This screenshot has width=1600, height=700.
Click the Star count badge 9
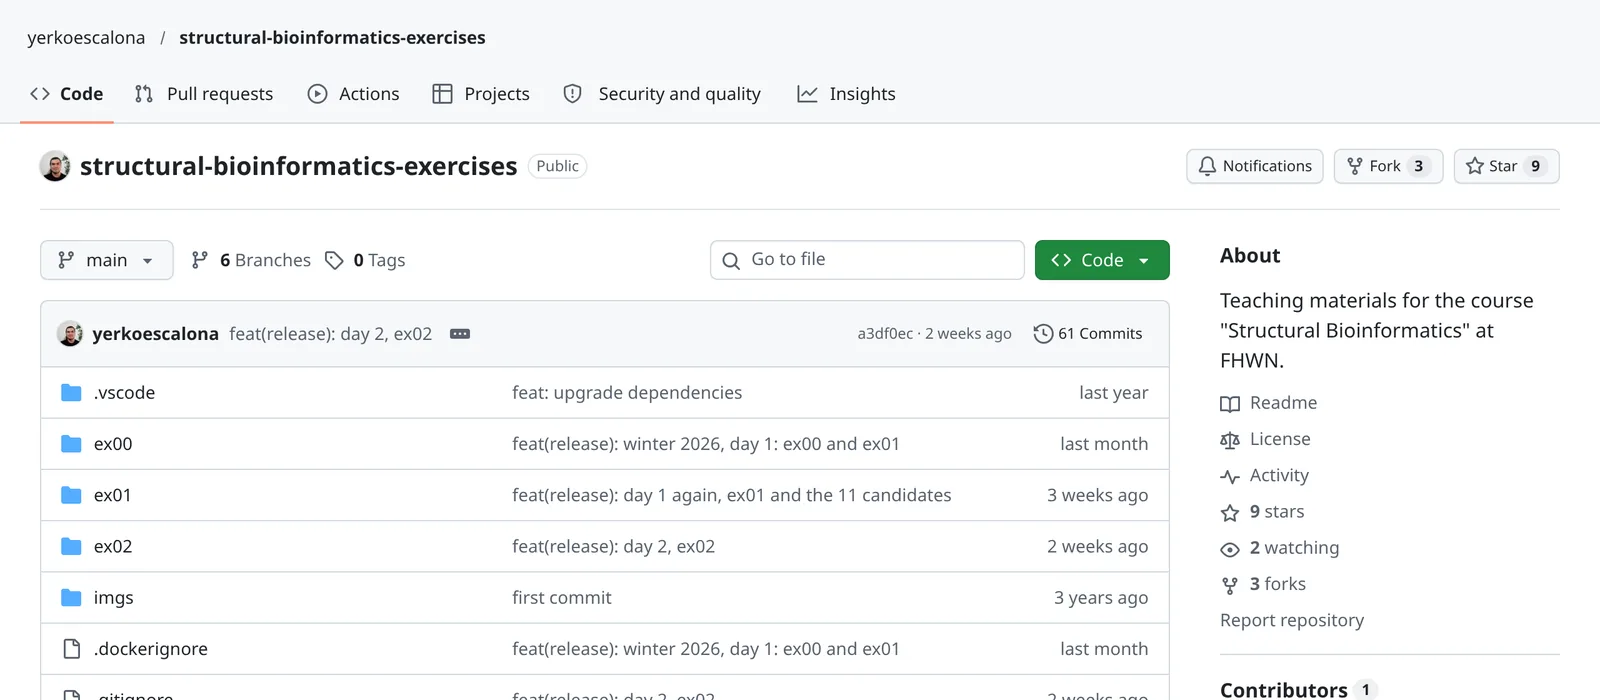pyautogui.click(x=1535, y=166)
